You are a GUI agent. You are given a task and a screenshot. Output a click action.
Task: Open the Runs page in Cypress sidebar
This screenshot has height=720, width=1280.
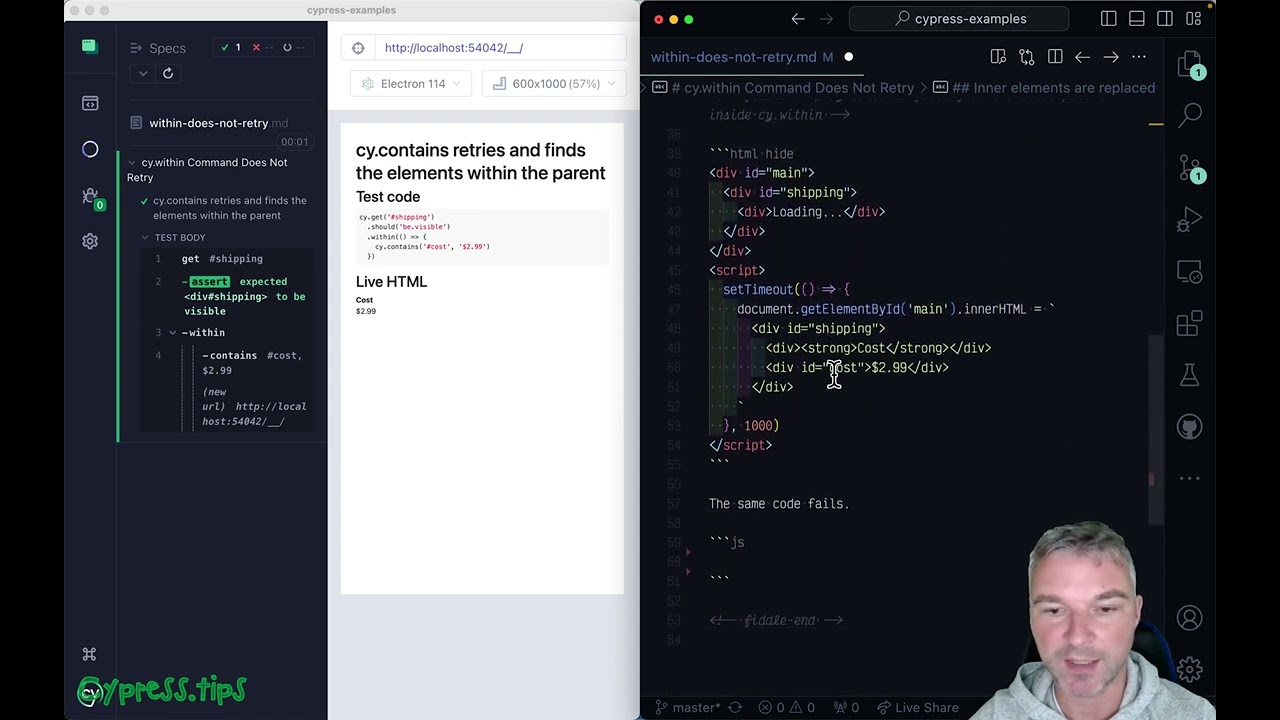point(90,149)
